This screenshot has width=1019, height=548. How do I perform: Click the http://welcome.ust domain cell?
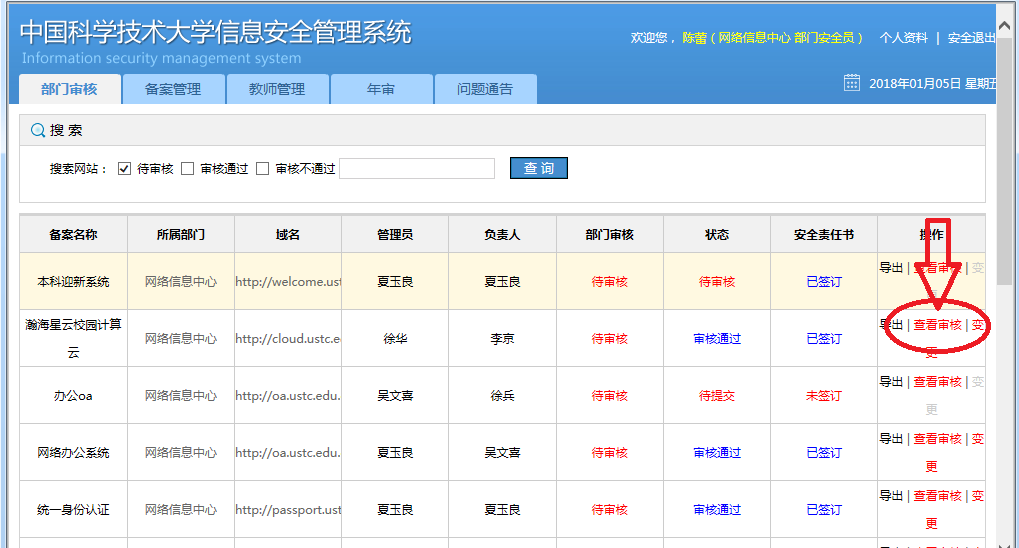click(x=288, y=281)
